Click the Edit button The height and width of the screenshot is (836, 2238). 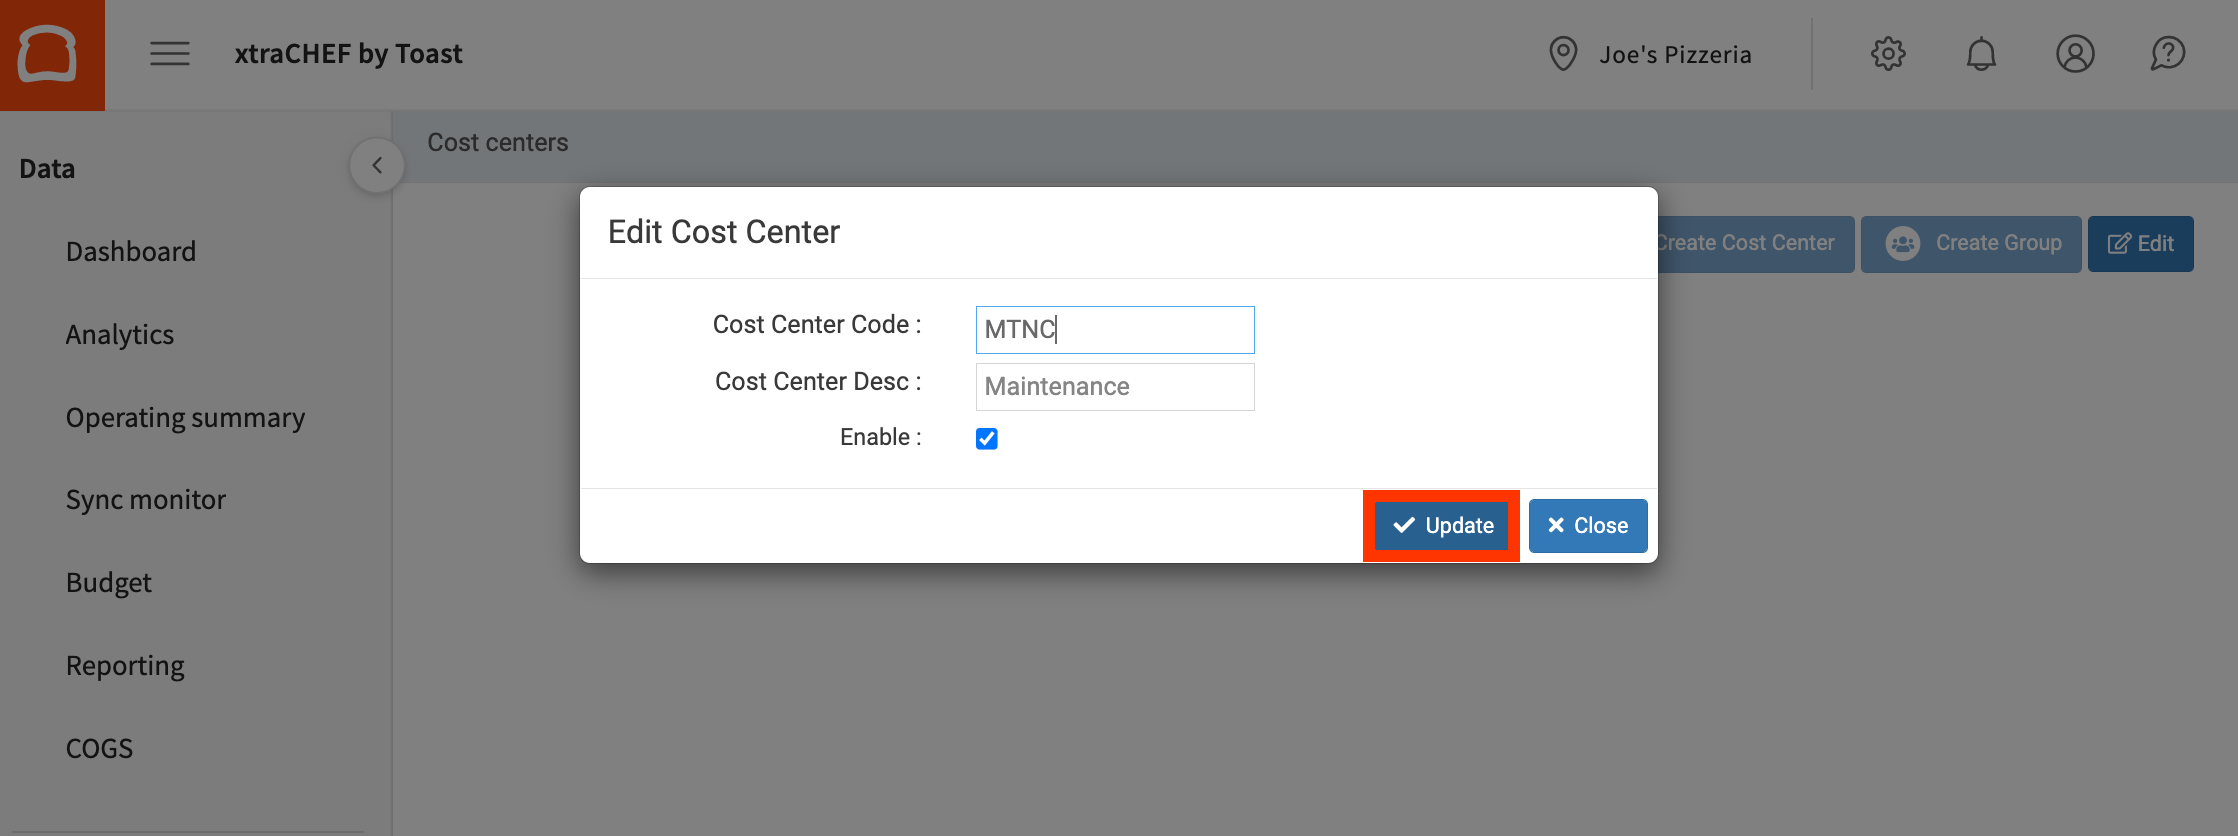pos(2140,244)
